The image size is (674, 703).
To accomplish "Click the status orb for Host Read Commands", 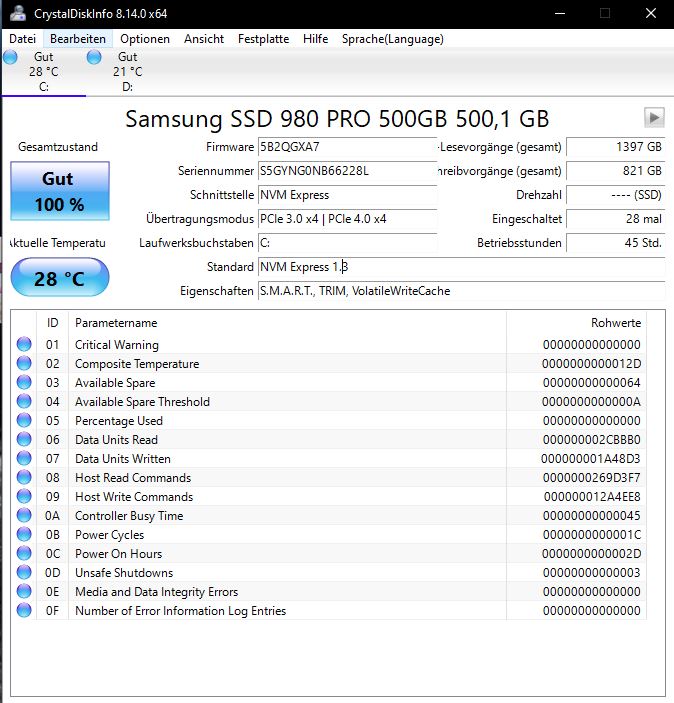I will (x=24, y=477).
